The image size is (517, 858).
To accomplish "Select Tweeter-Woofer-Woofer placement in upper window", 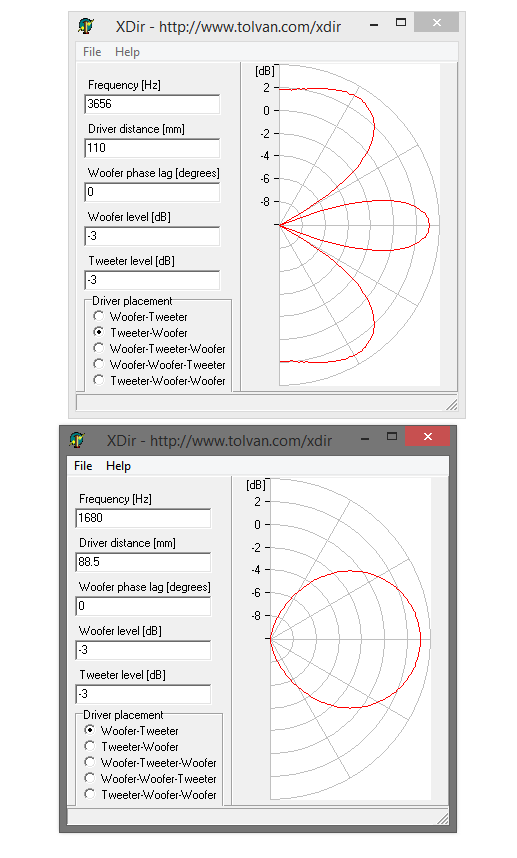I will tap(159, 380).
